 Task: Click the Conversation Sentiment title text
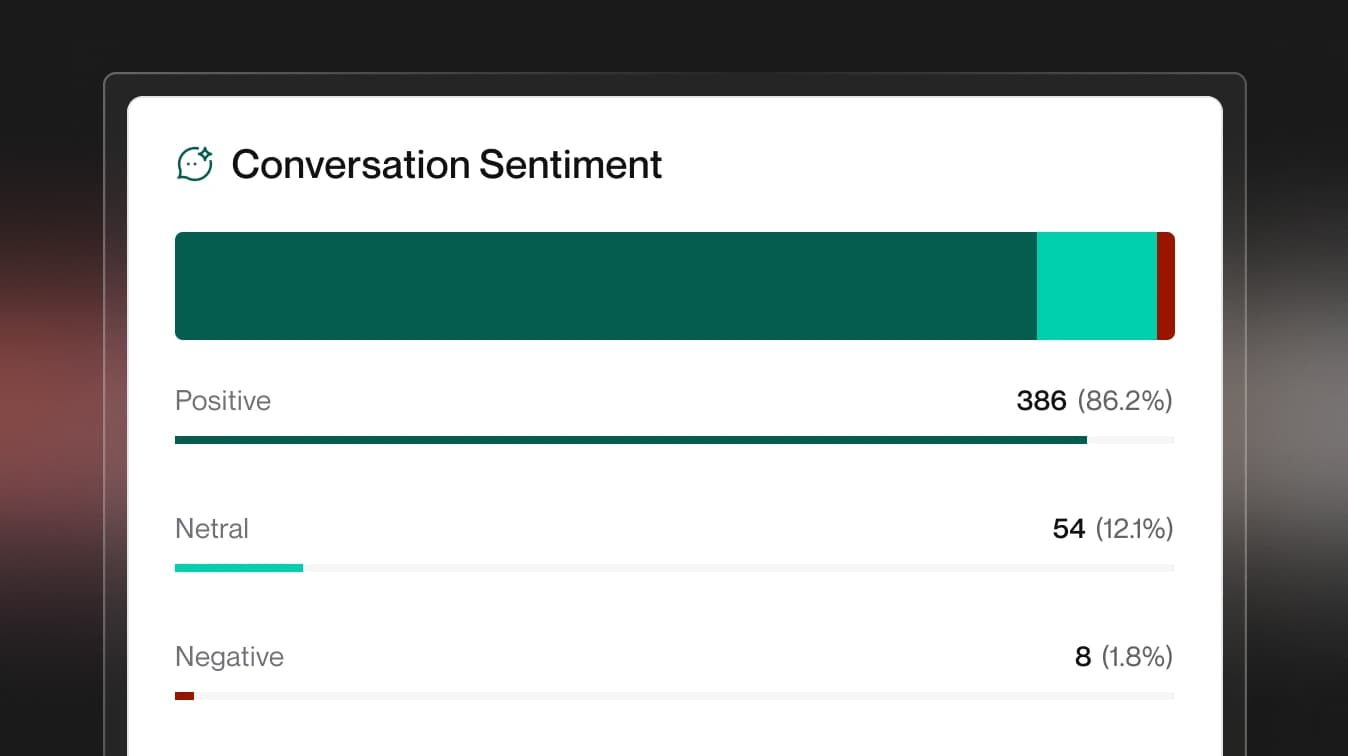coord(447,164)
